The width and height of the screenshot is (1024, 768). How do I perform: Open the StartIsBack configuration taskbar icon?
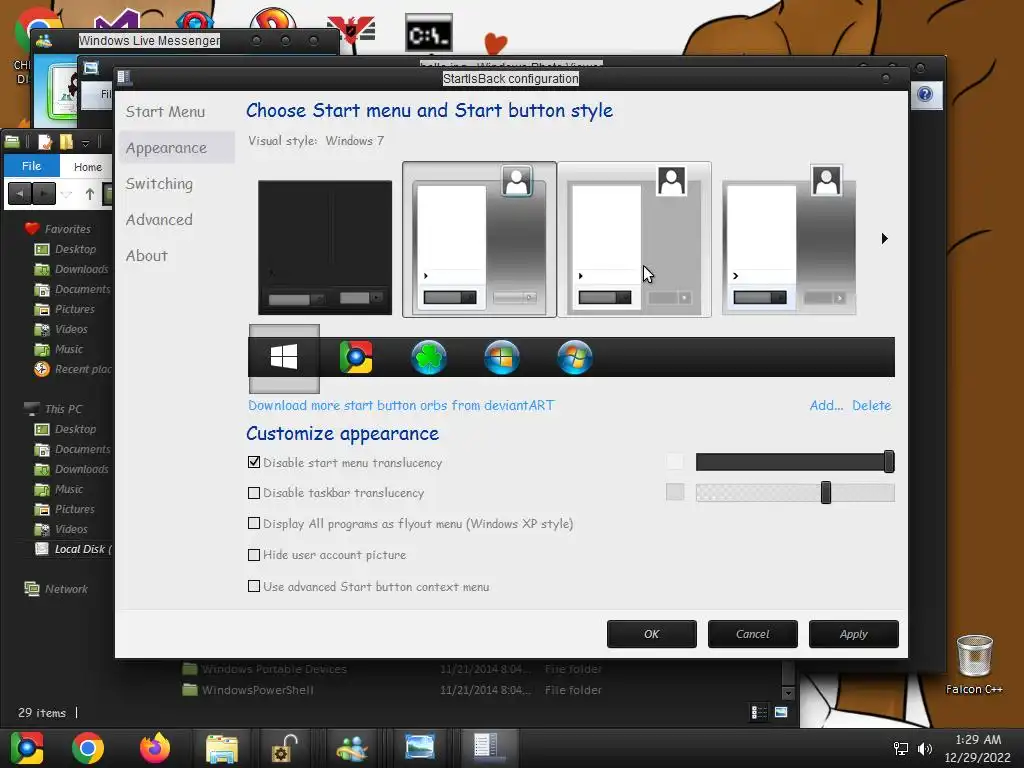487,748
